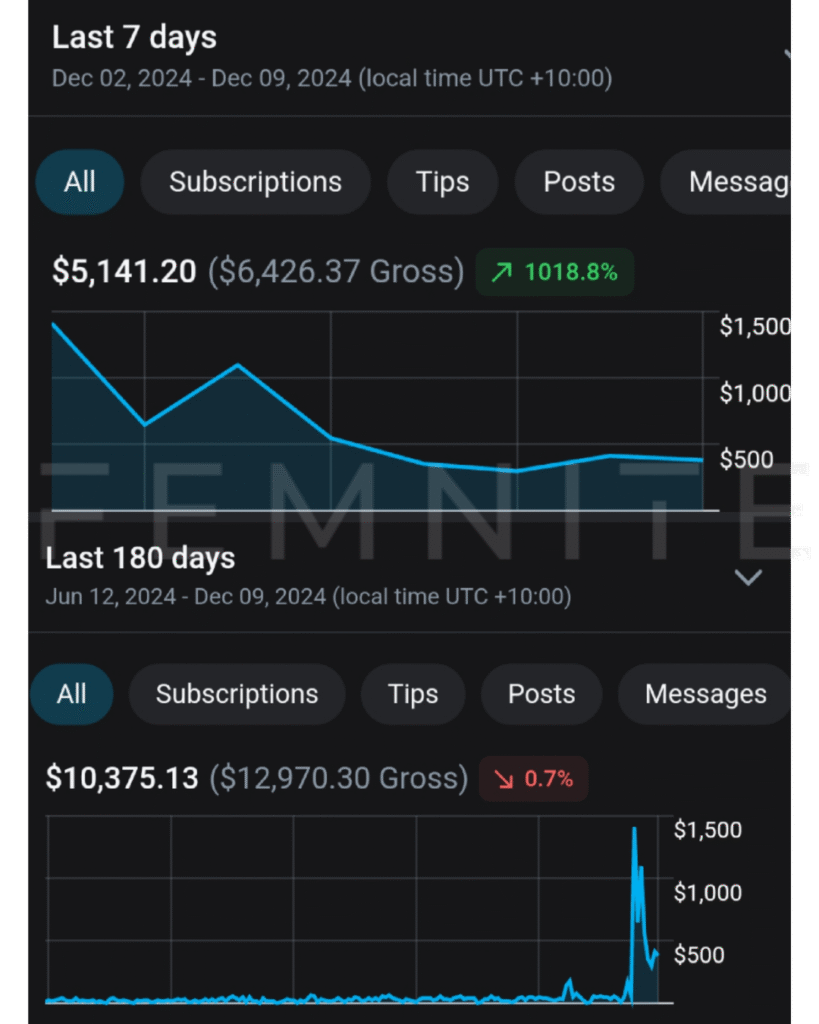Open the Last 180 days period selector
819x1024 pixels.
tap(140, 558)
